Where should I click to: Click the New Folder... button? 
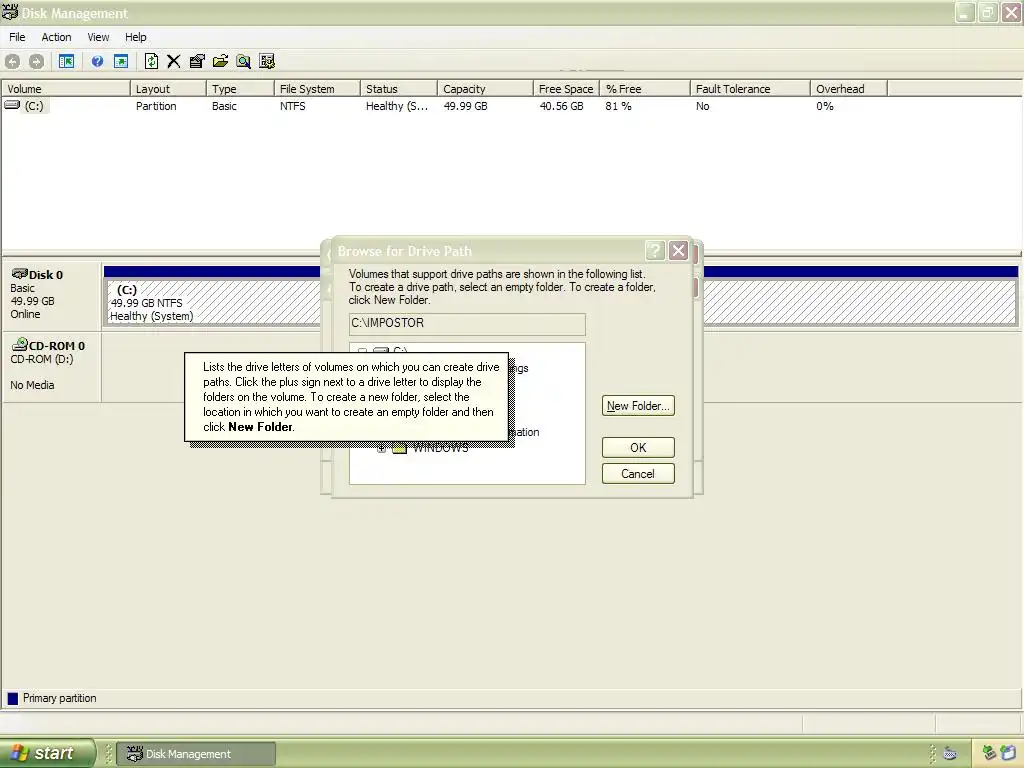click(x=638, y=406)
